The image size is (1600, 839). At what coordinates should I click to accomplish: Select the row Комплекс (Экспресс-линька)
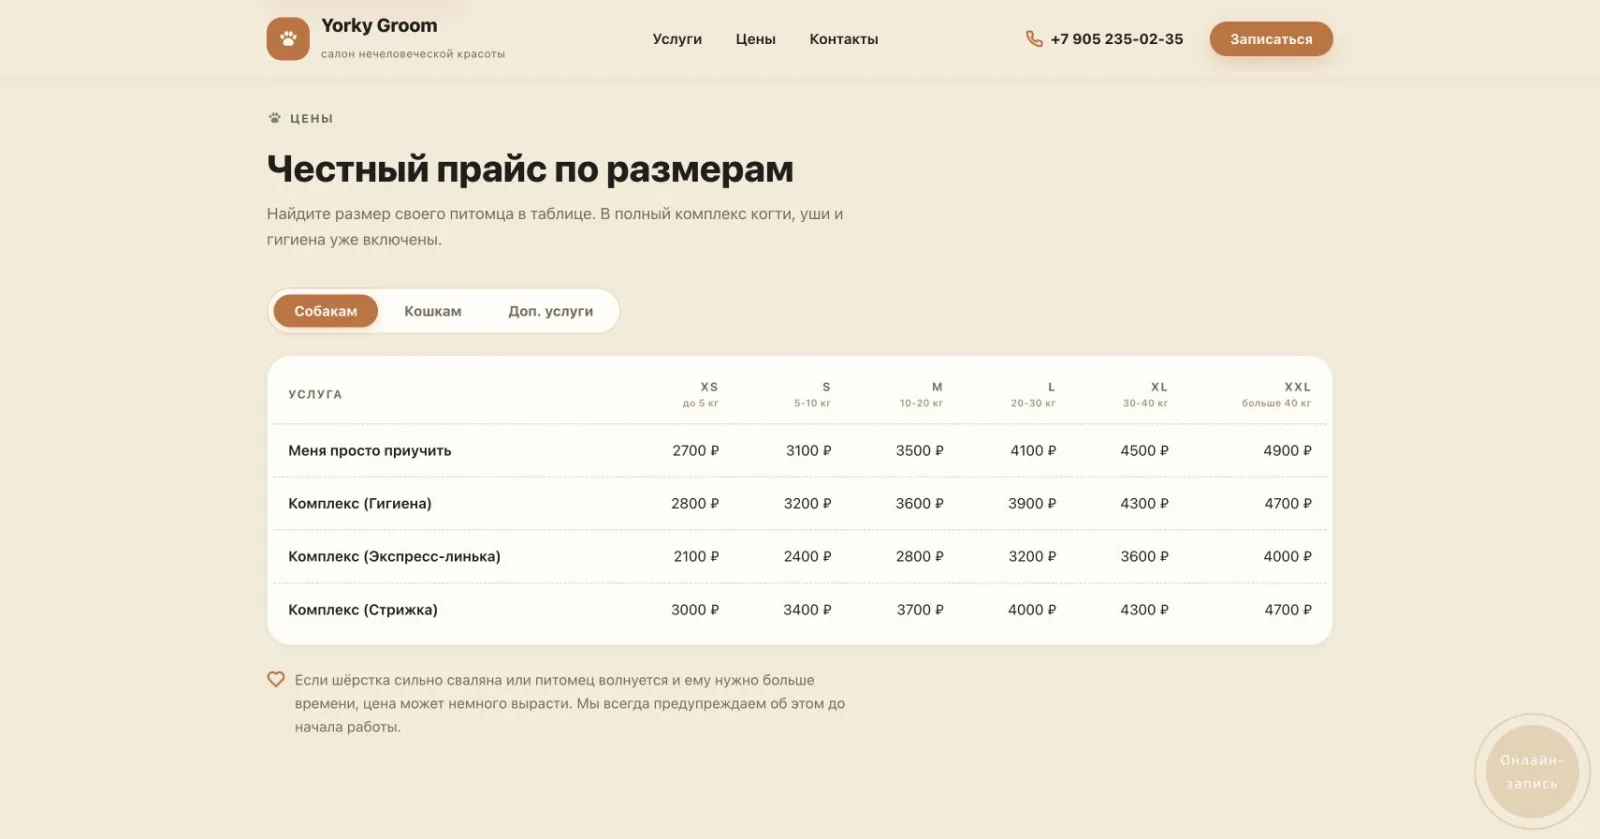coord(800,557)
